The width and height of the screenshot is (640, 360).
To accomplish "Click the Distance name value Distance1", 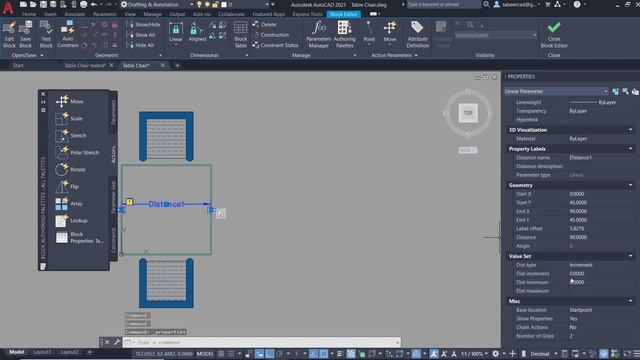I will point(580,158).
